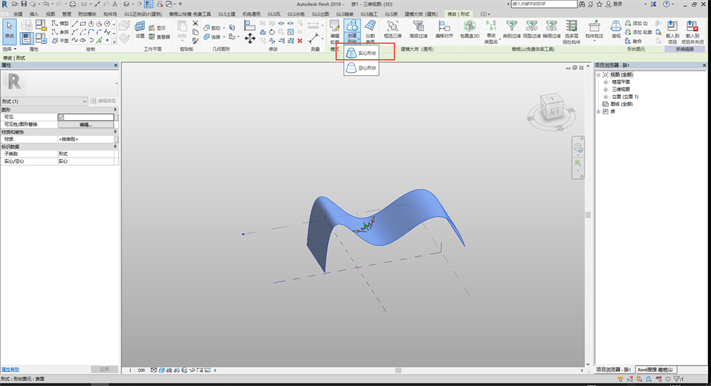This screenshot has height=386, width=711.
Task: Click the favorites star icon in title bar
Action: (599, 4)
